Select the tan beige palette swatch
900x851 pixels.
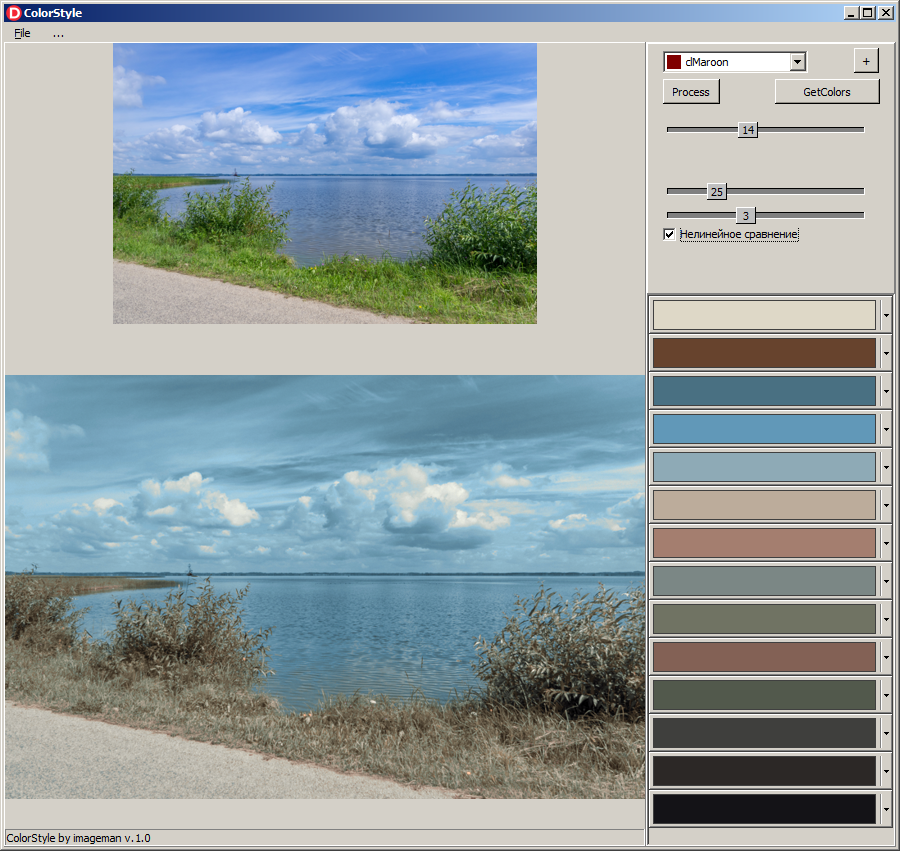(x=764, y=505)
